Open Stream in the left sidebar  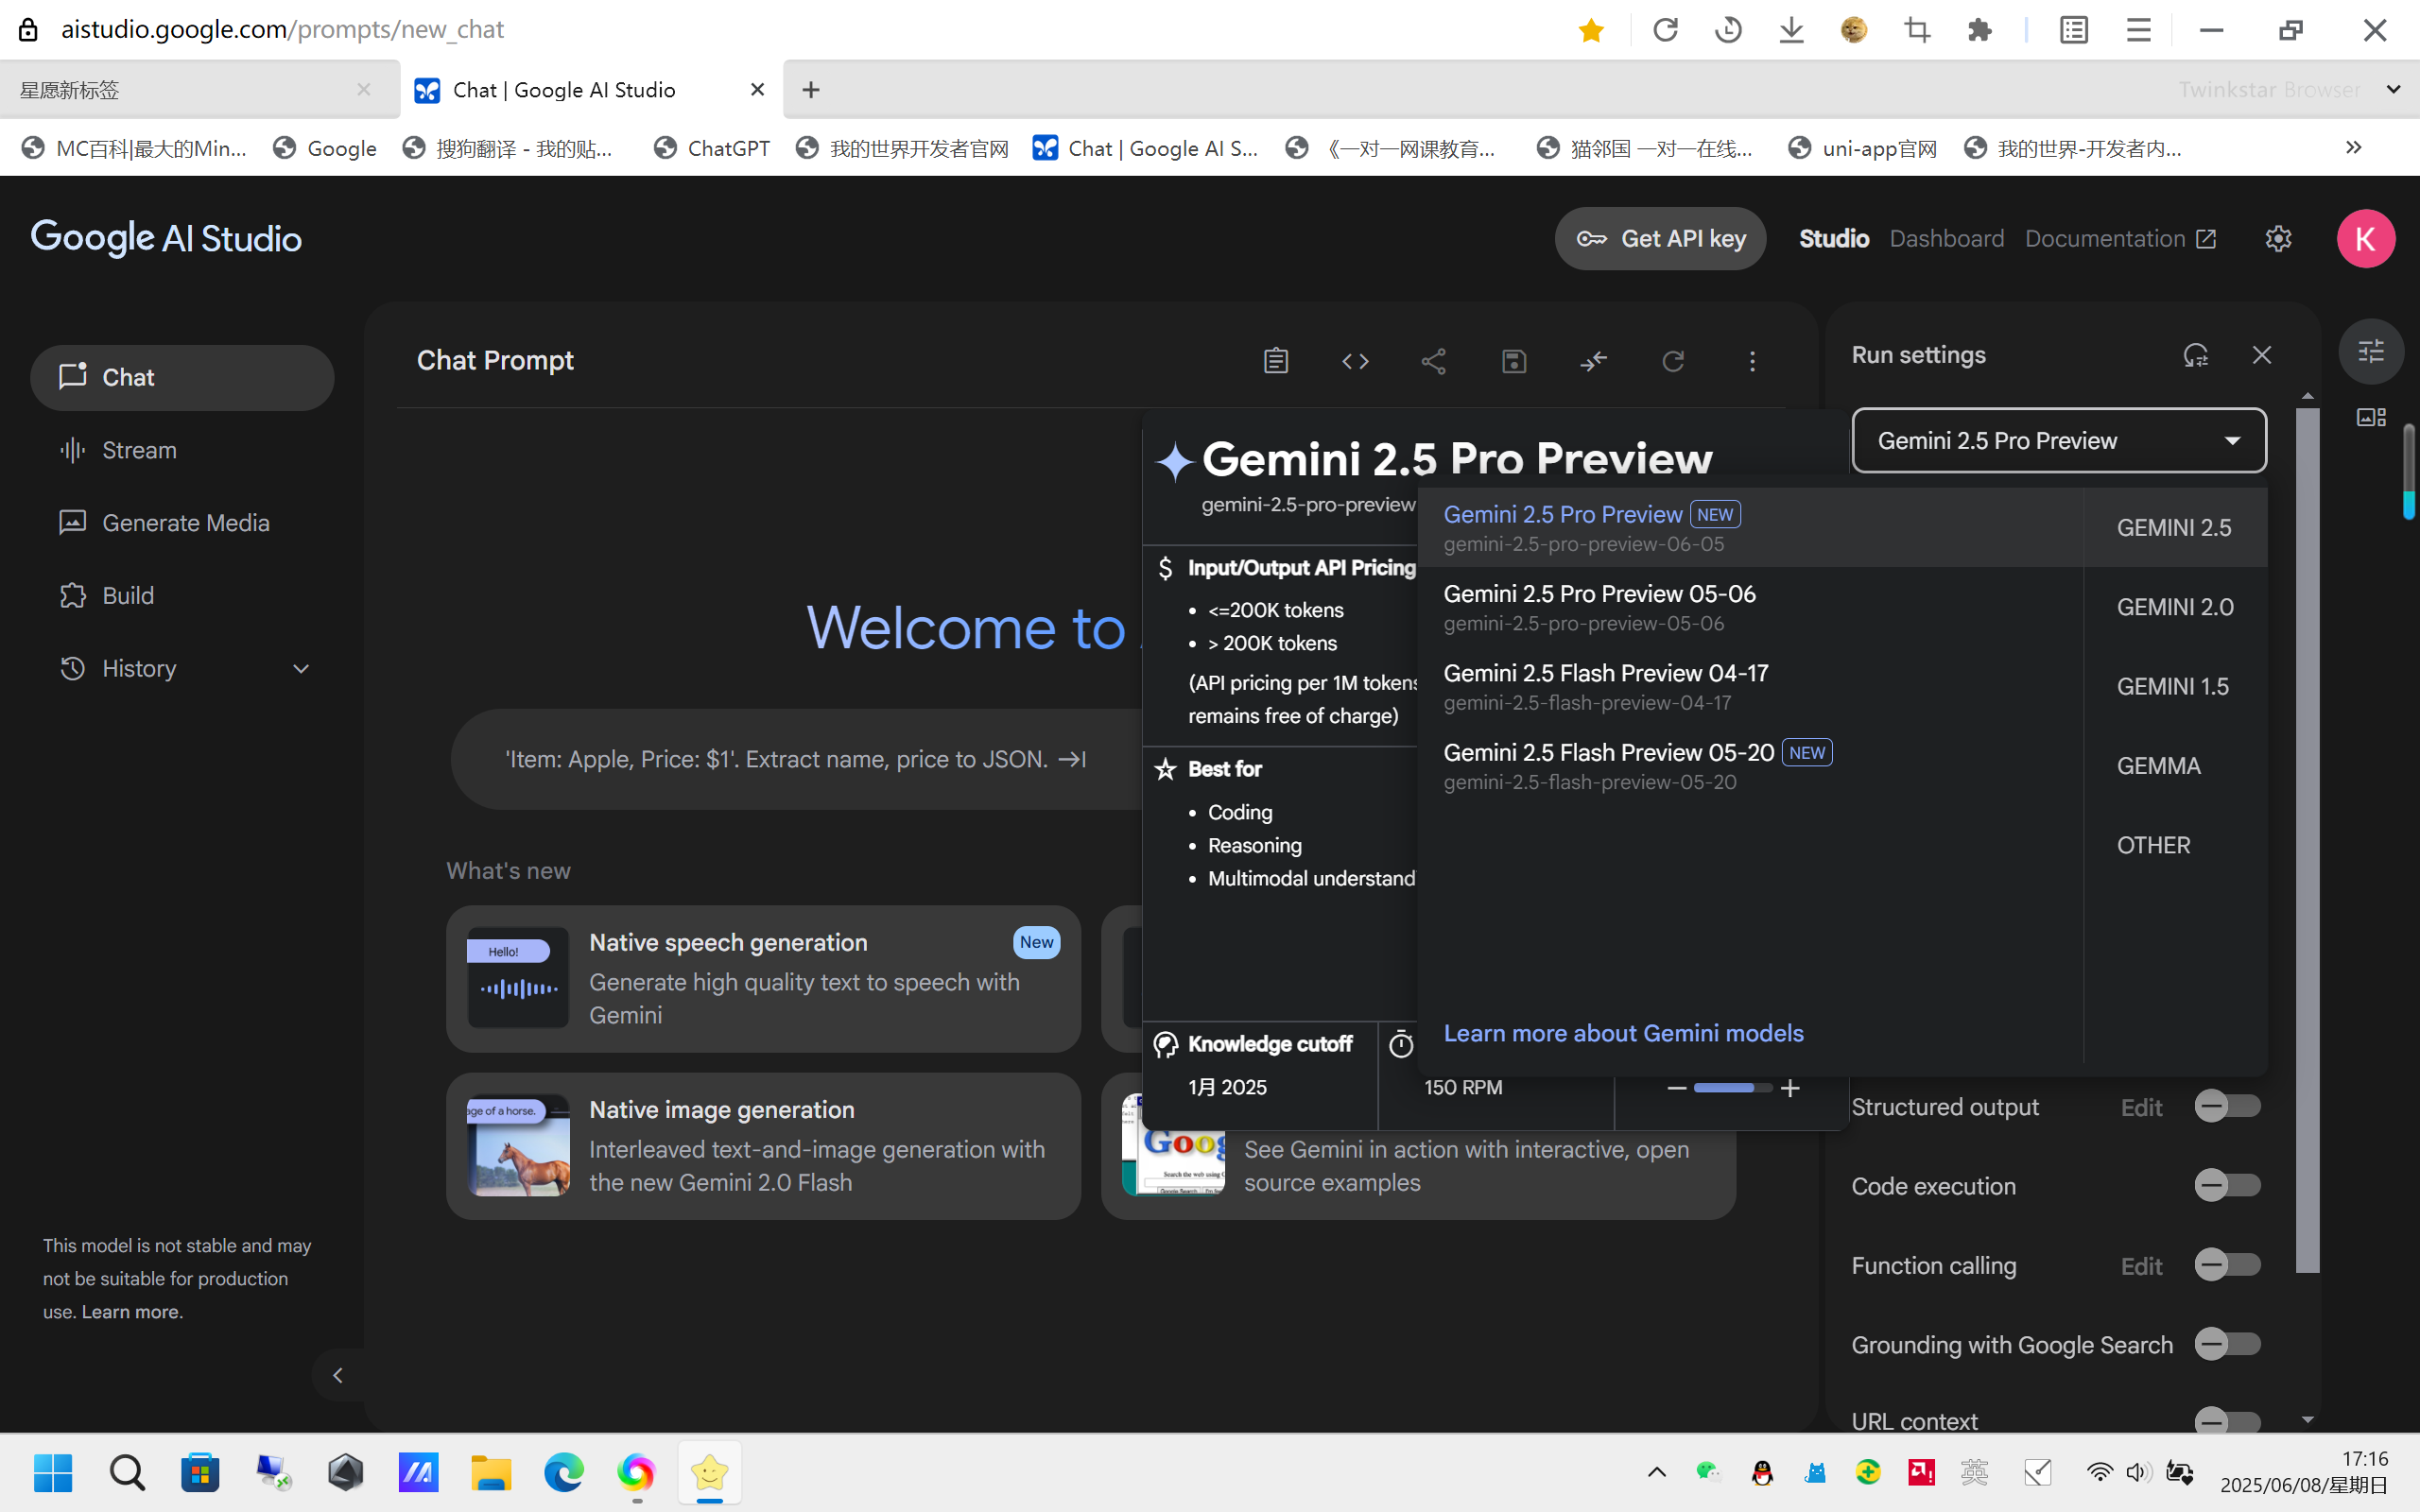(x=182, y=450)
